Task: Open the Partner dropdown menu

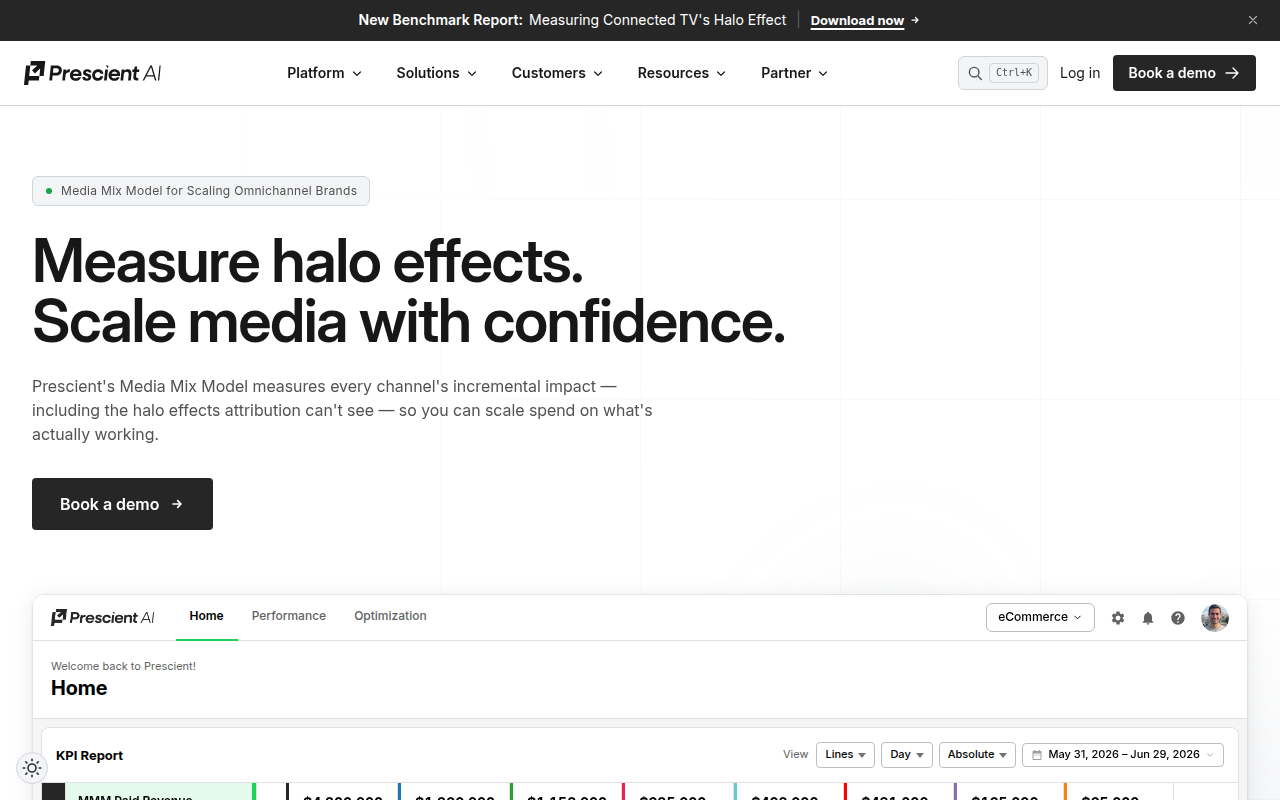Action: [794, 73]
